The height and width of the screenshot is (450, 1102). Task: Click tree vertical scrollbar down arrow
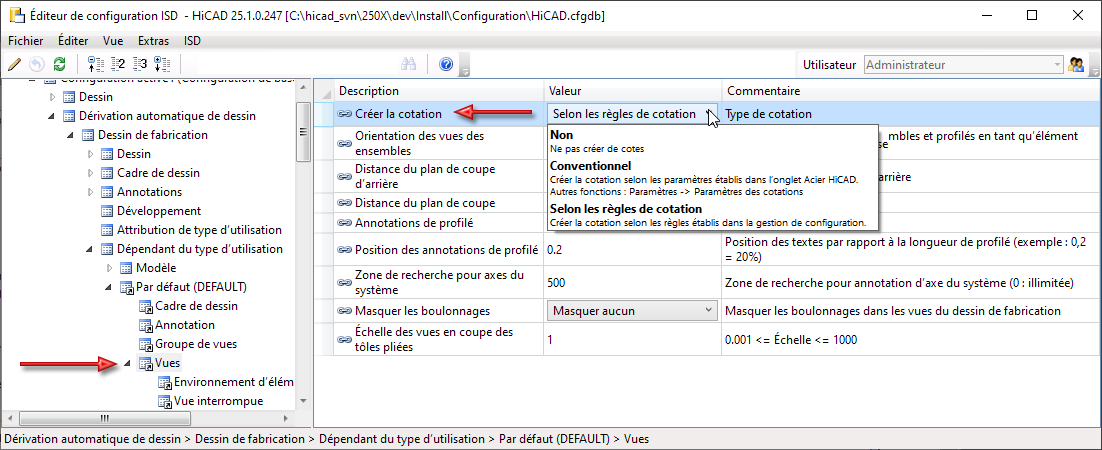(x=303, y=401)
